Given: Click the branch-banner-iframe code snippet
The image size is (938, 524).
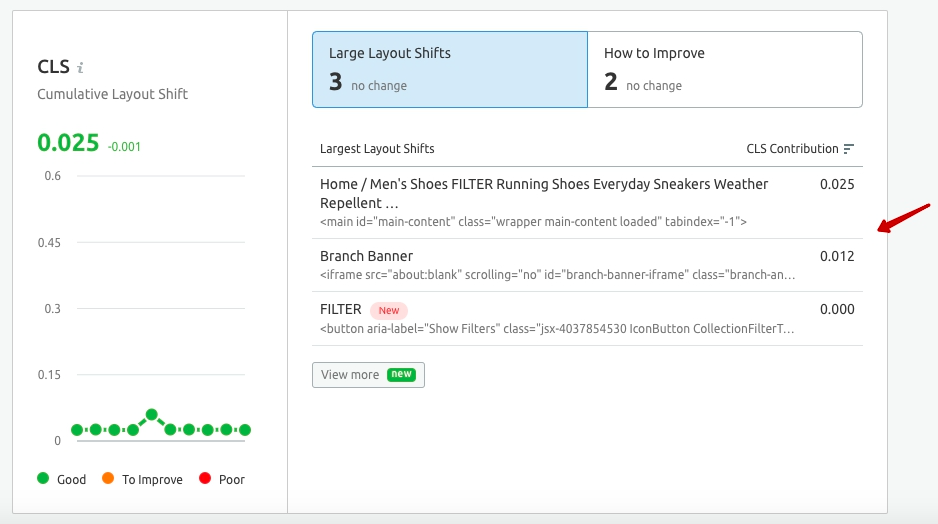Looking at the screenshot, I should point(557,274).
